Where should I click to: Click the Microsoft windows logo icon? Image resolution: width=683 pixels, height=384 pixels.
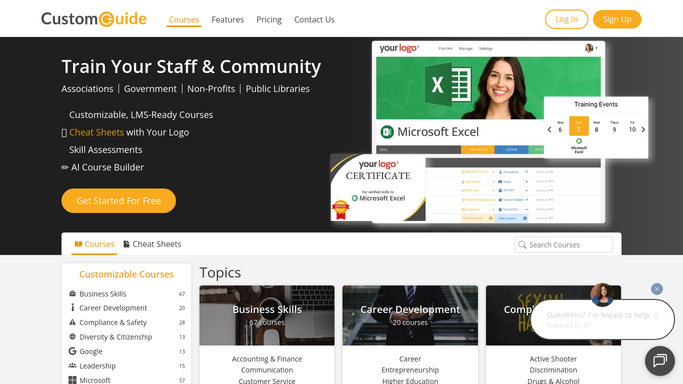72,380
